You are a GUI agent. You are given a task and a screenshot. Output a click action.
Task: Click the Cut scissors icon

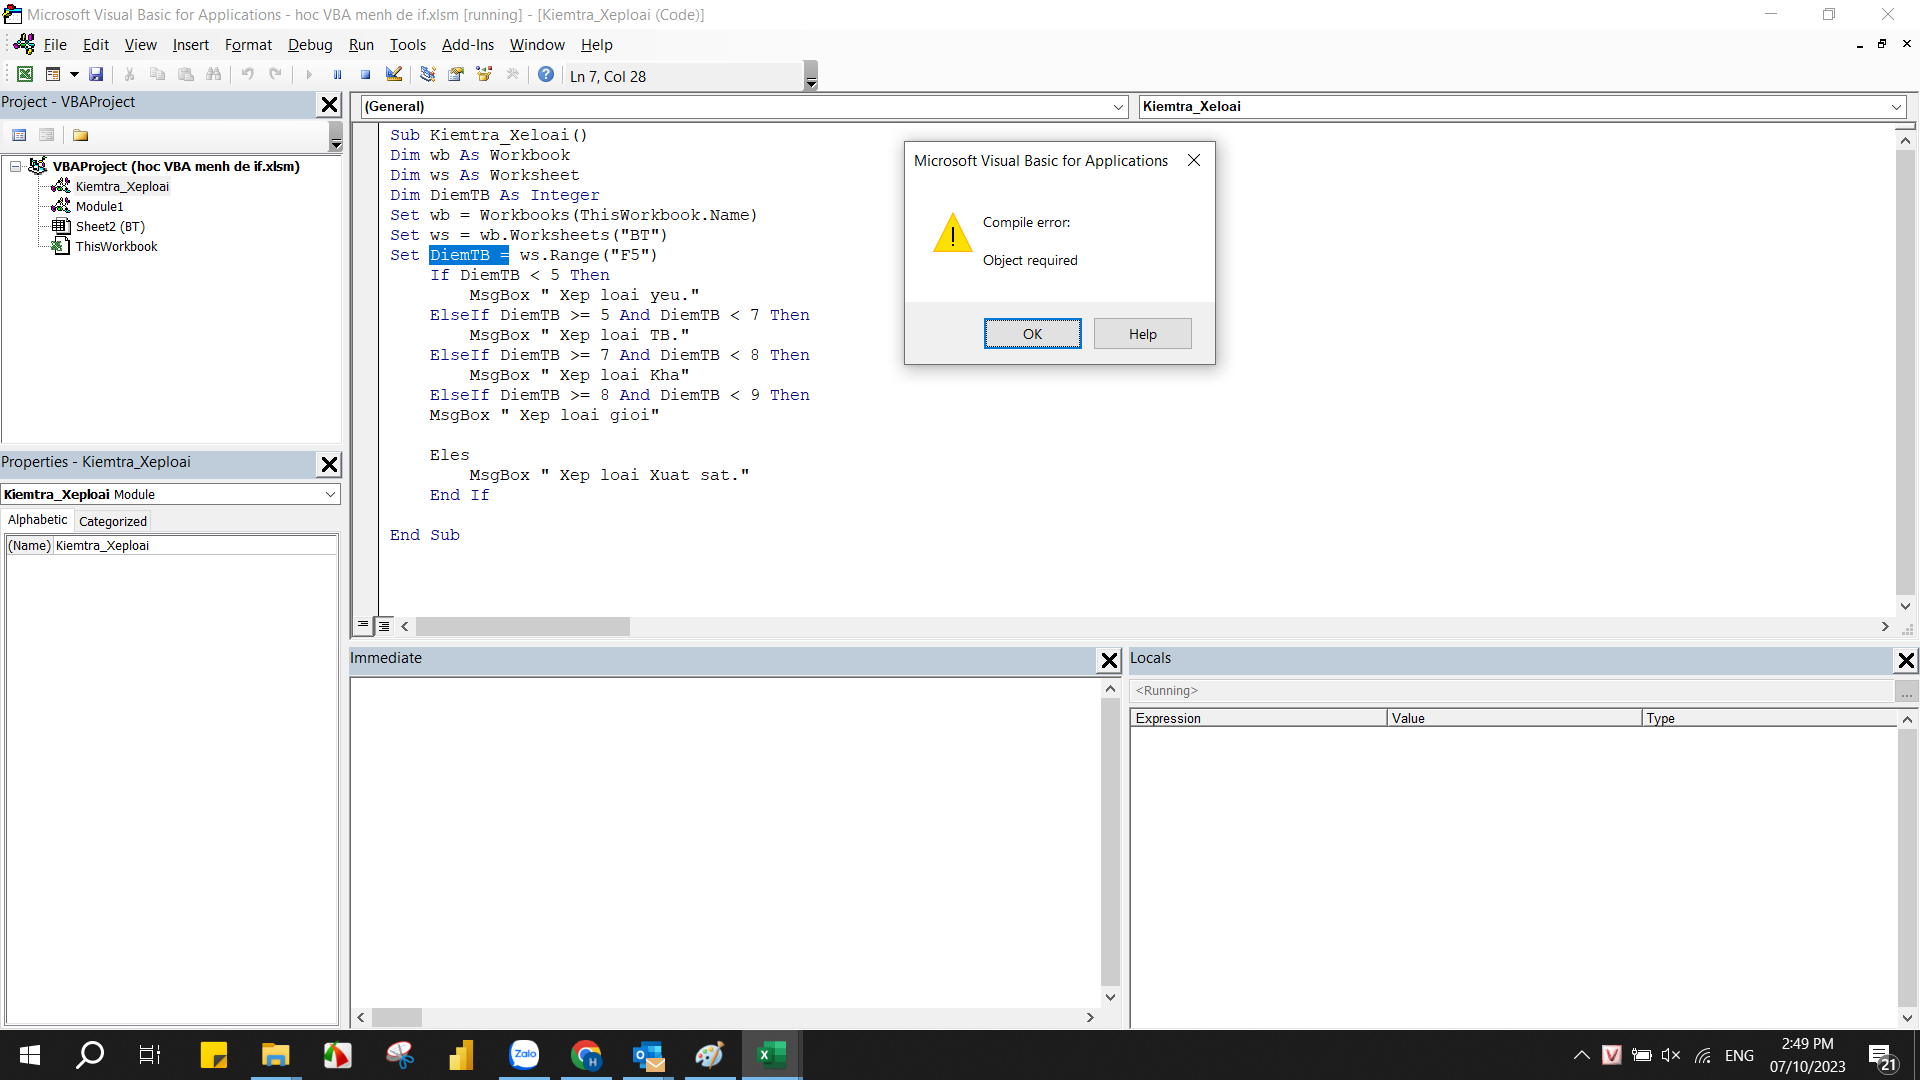point(129,75)
